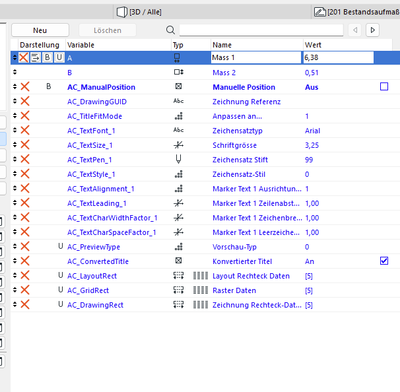The image size is (400, 392).
Task: Click integer type icon of AC_TextAlignment_1
Action: [x=179, y=188]
